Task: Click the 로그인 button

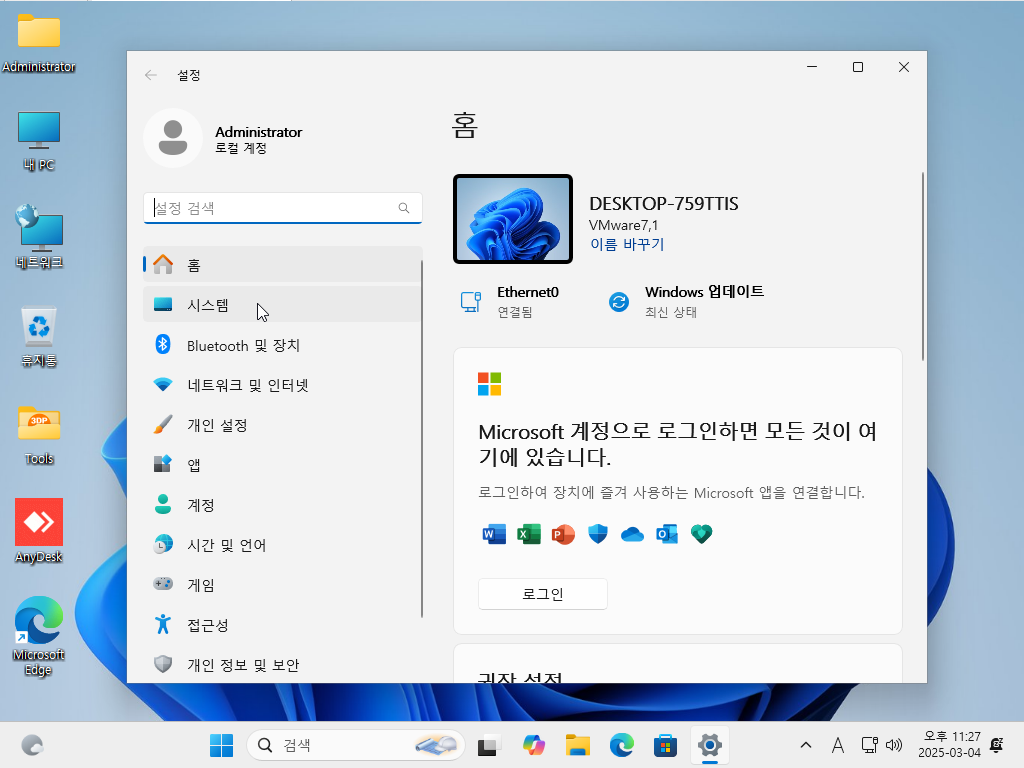Action: 543,594
